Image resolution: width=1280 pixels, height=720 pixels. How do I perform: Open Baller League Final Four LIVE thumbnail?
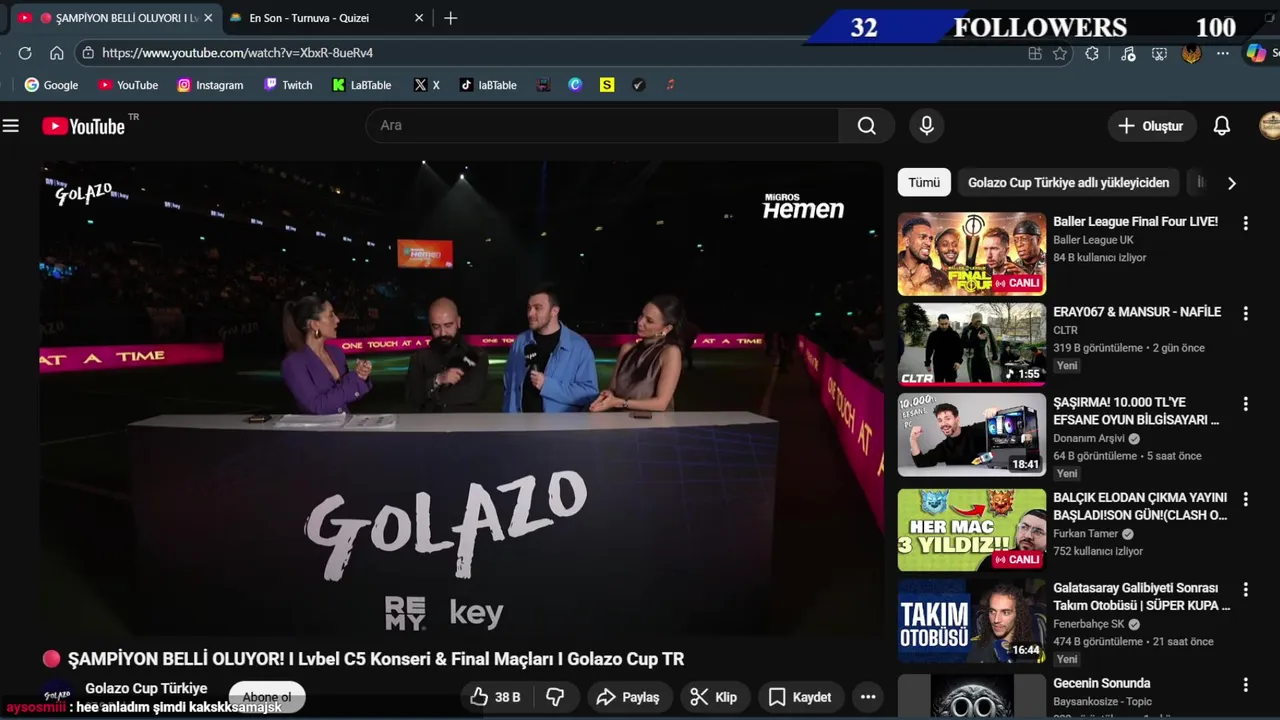971,254
